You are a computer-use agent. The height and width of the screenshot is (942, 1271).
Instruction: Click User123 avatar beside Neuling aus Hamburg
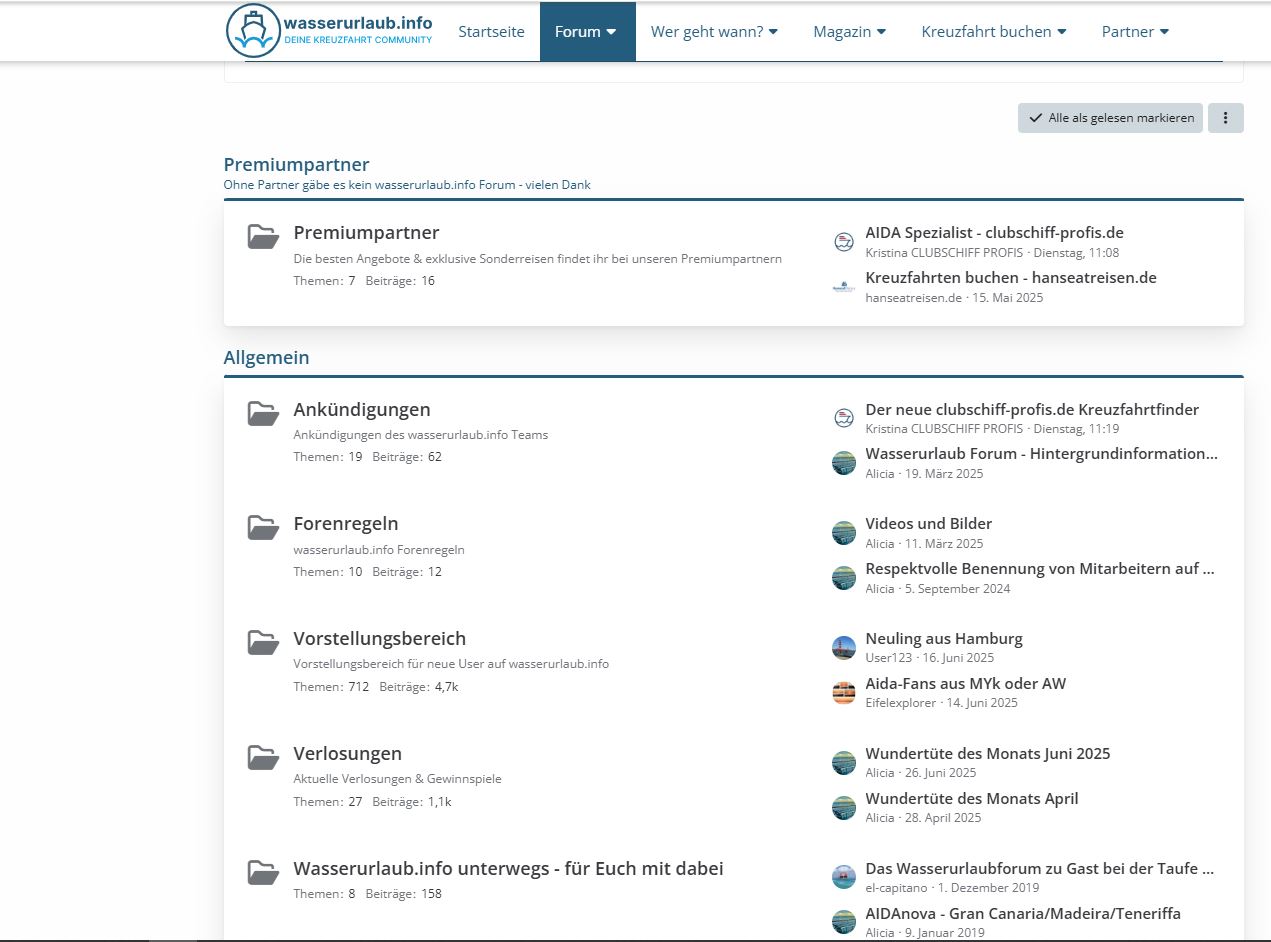tap(844, 648)
